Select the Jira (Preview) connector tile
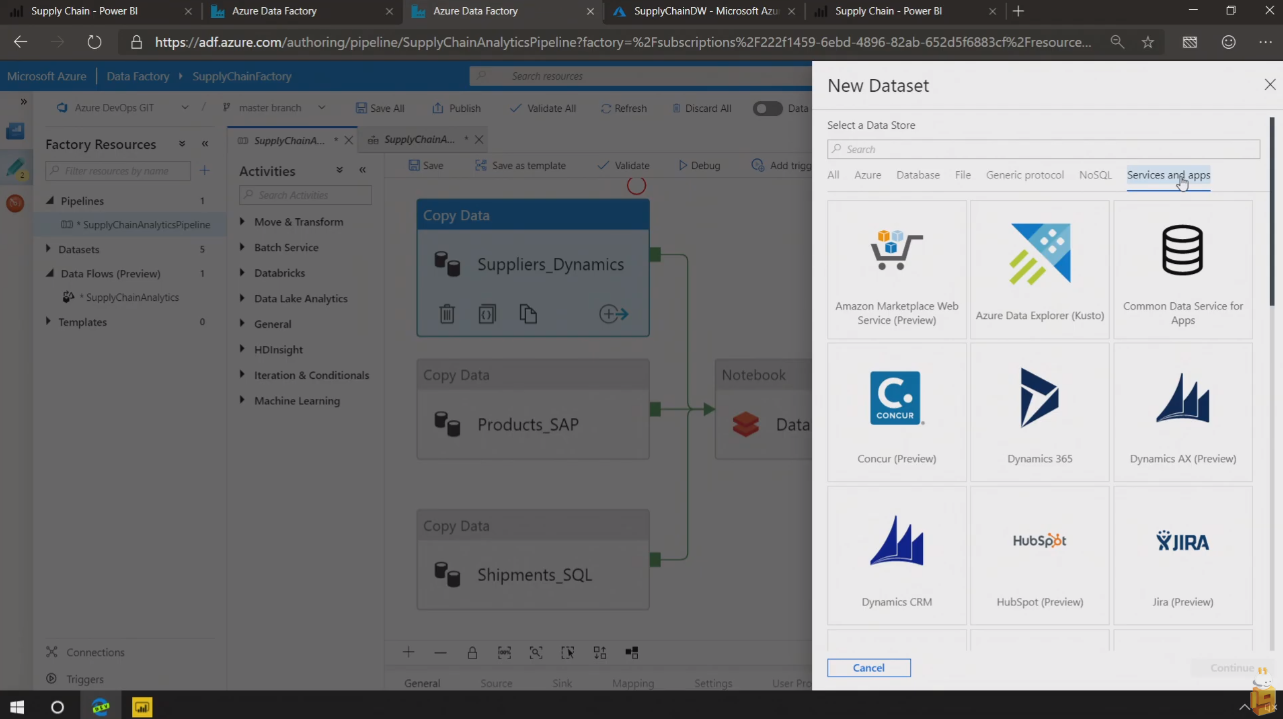Screen dimensions: 1283x719 tap(1182, 555)
